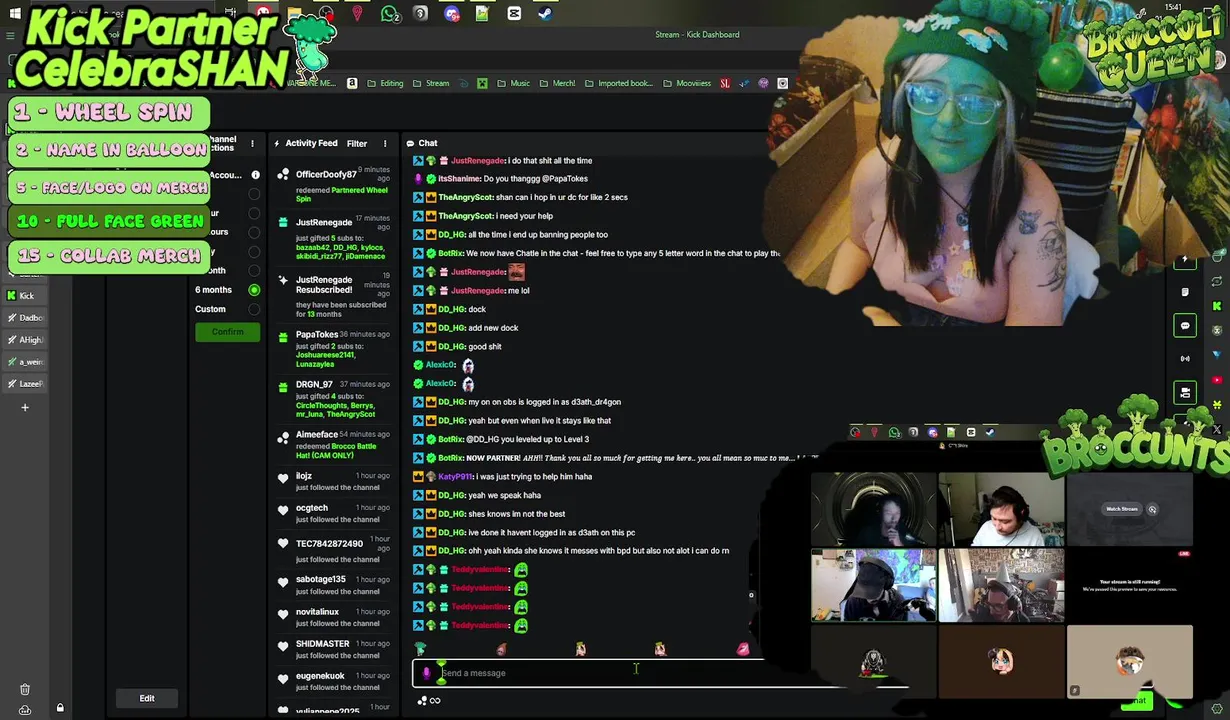
Task: Add a new item with the plus icon
Action: point(25,407)
